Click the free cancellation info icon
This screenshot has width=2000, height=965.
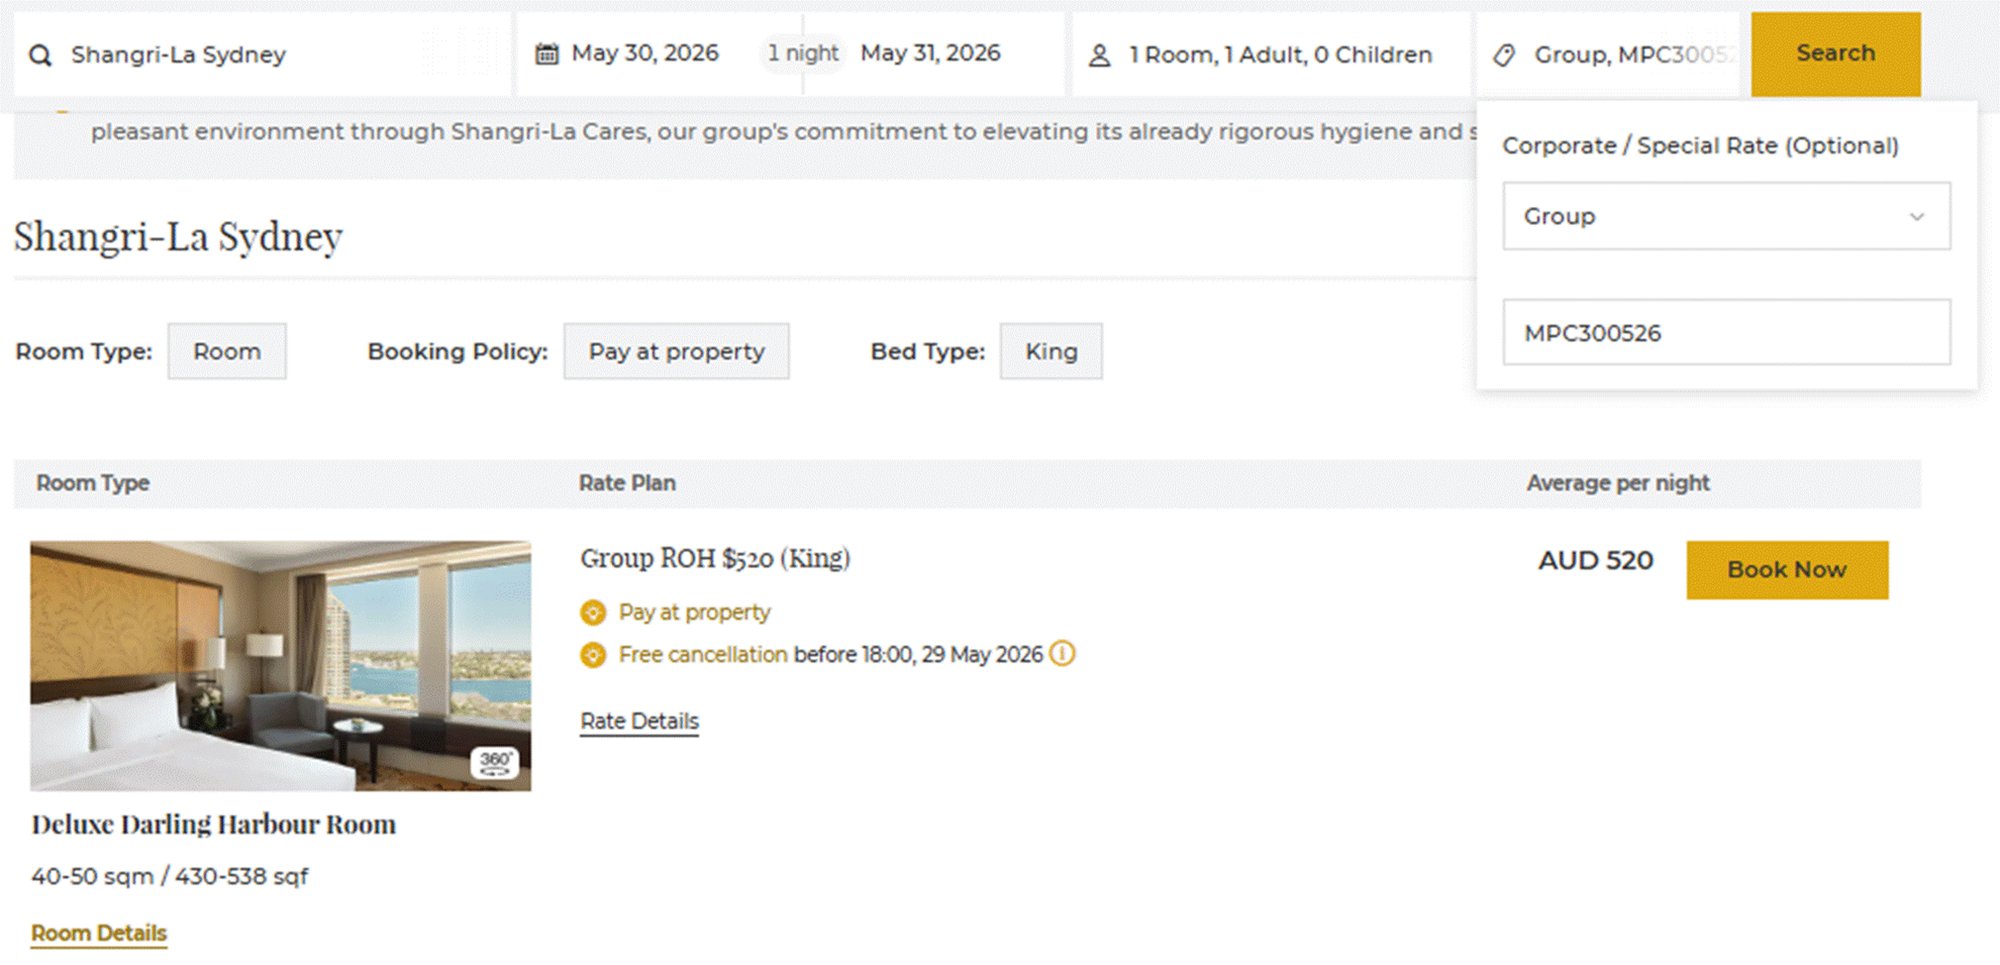point(1062,654)
